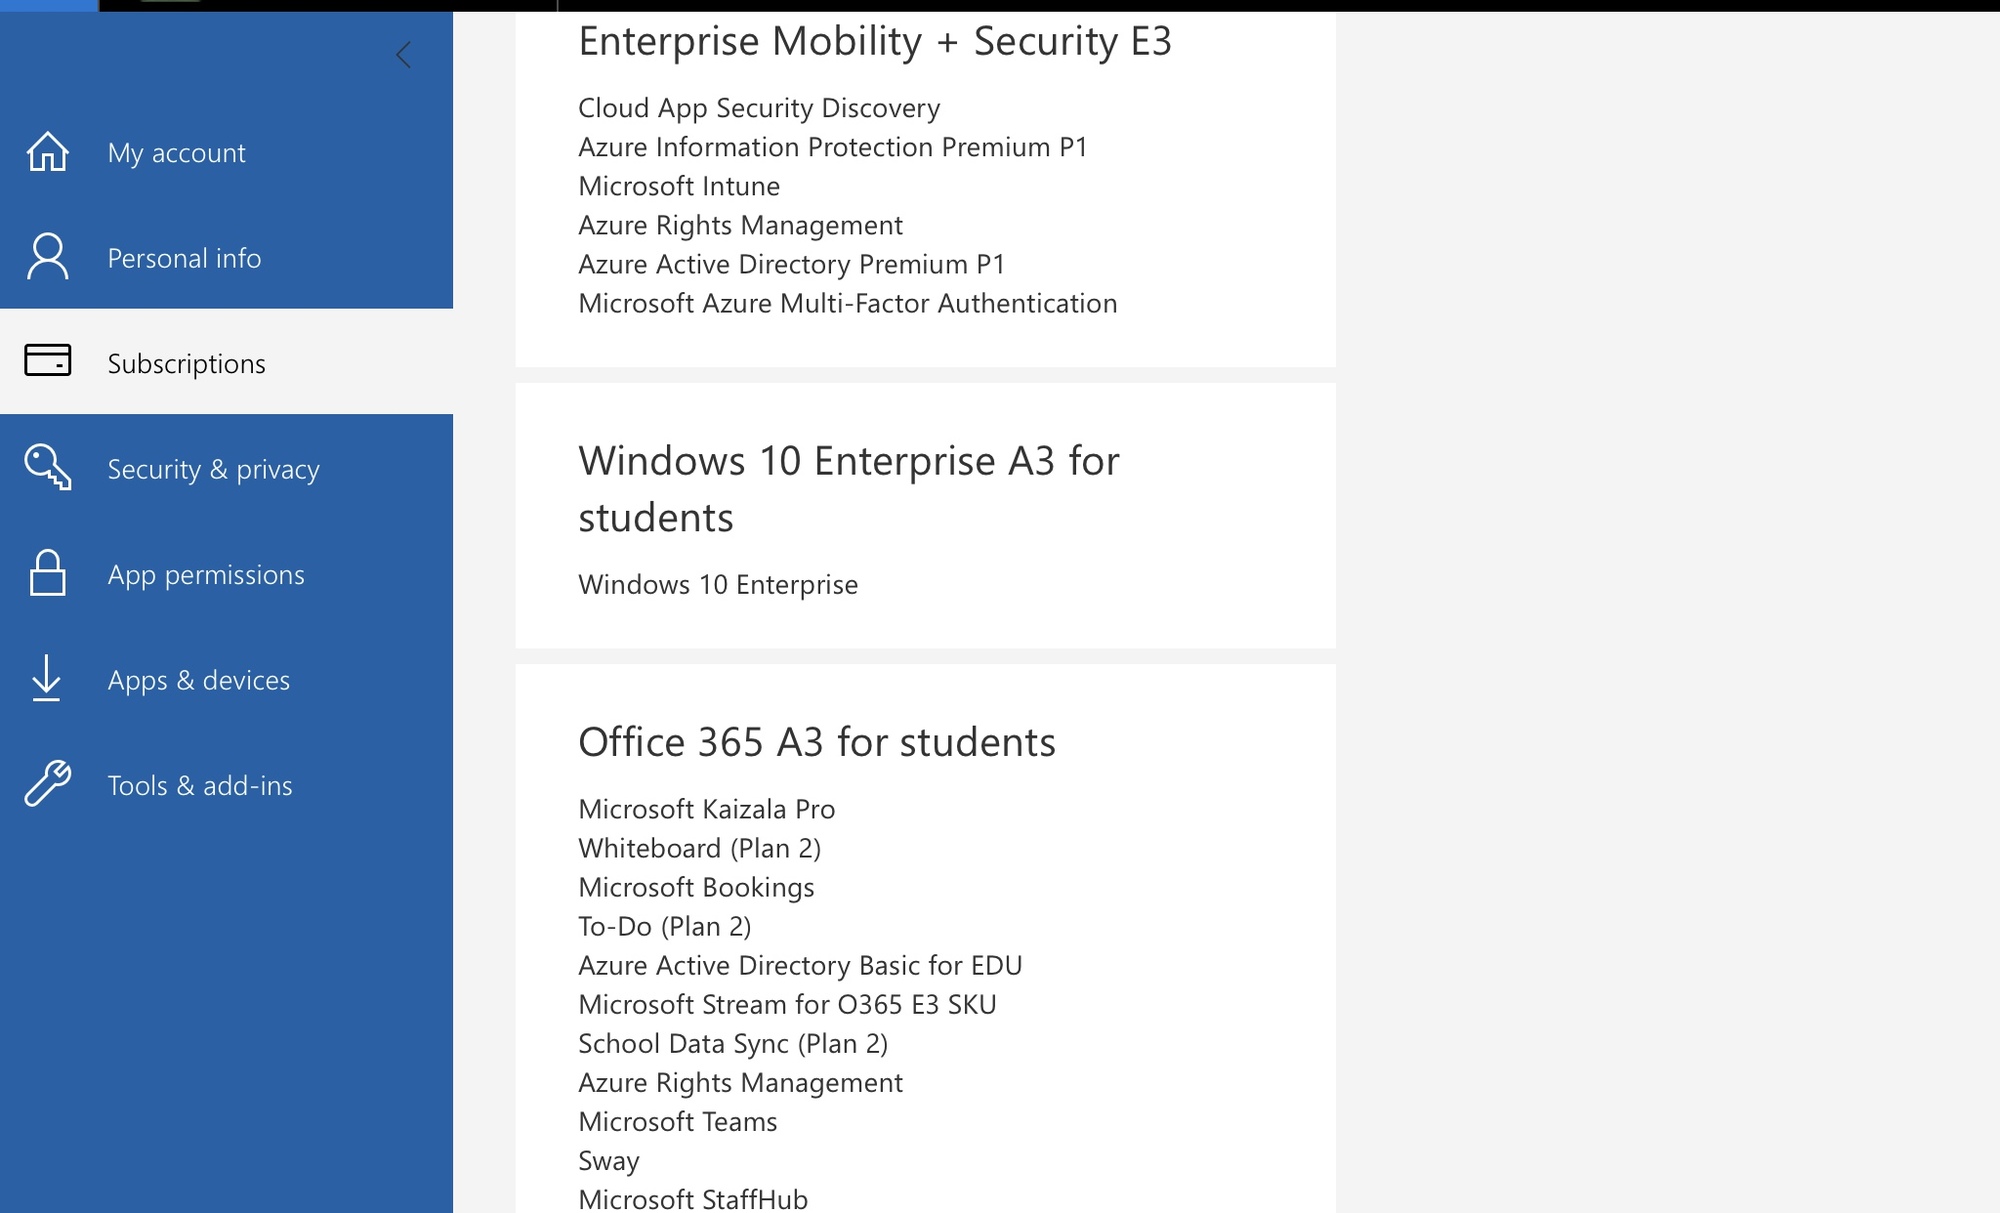
Task: Click Microsoft Azure Multi-Factor Authentication
Action: click(848, 304)
